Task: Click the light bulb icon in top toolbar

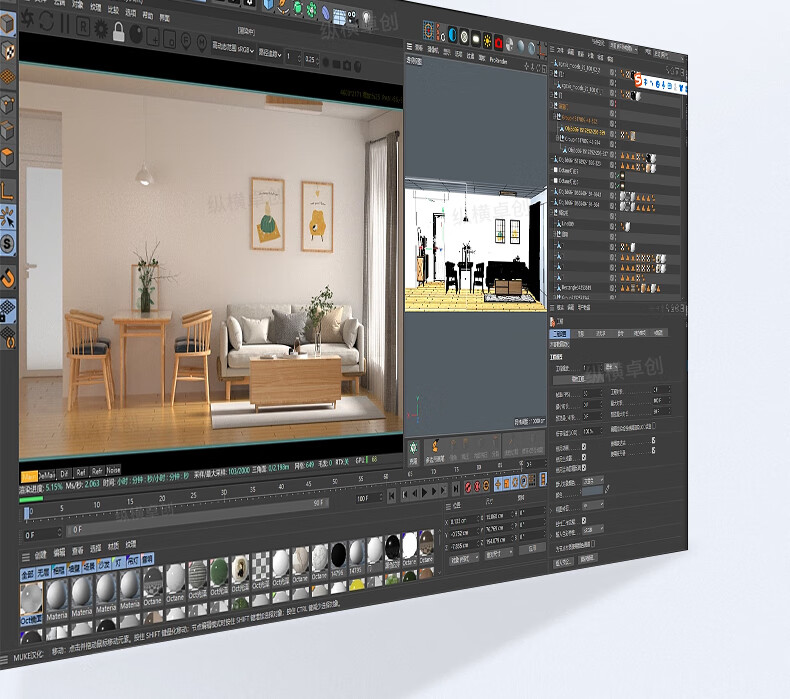Action: pyautogui.click(x=366, y=18)
